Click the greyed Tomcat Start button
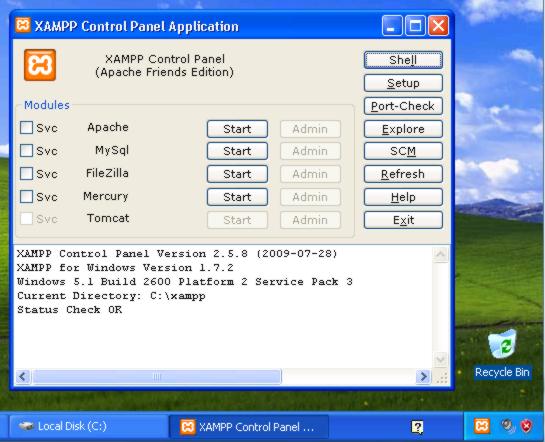545x442 pixels. coord(237,220)
